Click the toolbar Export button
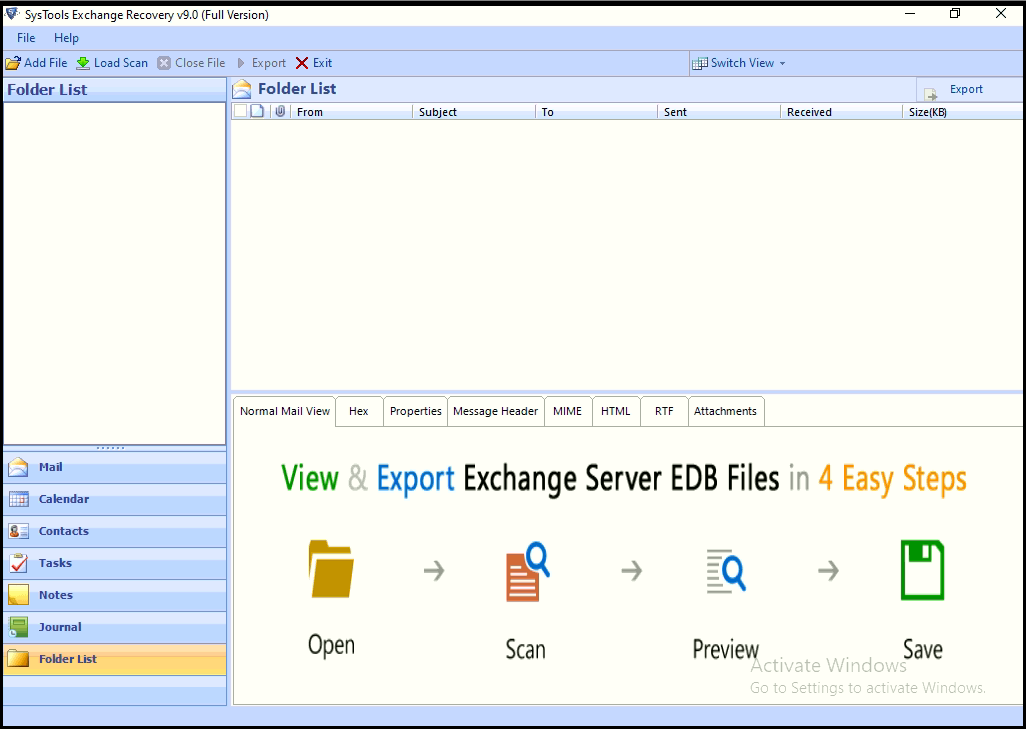Screen dimensions: 1026x729 [x=261, y=63]
